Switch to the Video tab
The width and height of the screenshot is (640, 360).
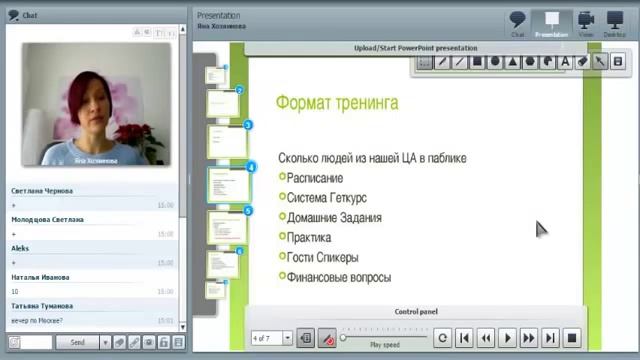586,24
